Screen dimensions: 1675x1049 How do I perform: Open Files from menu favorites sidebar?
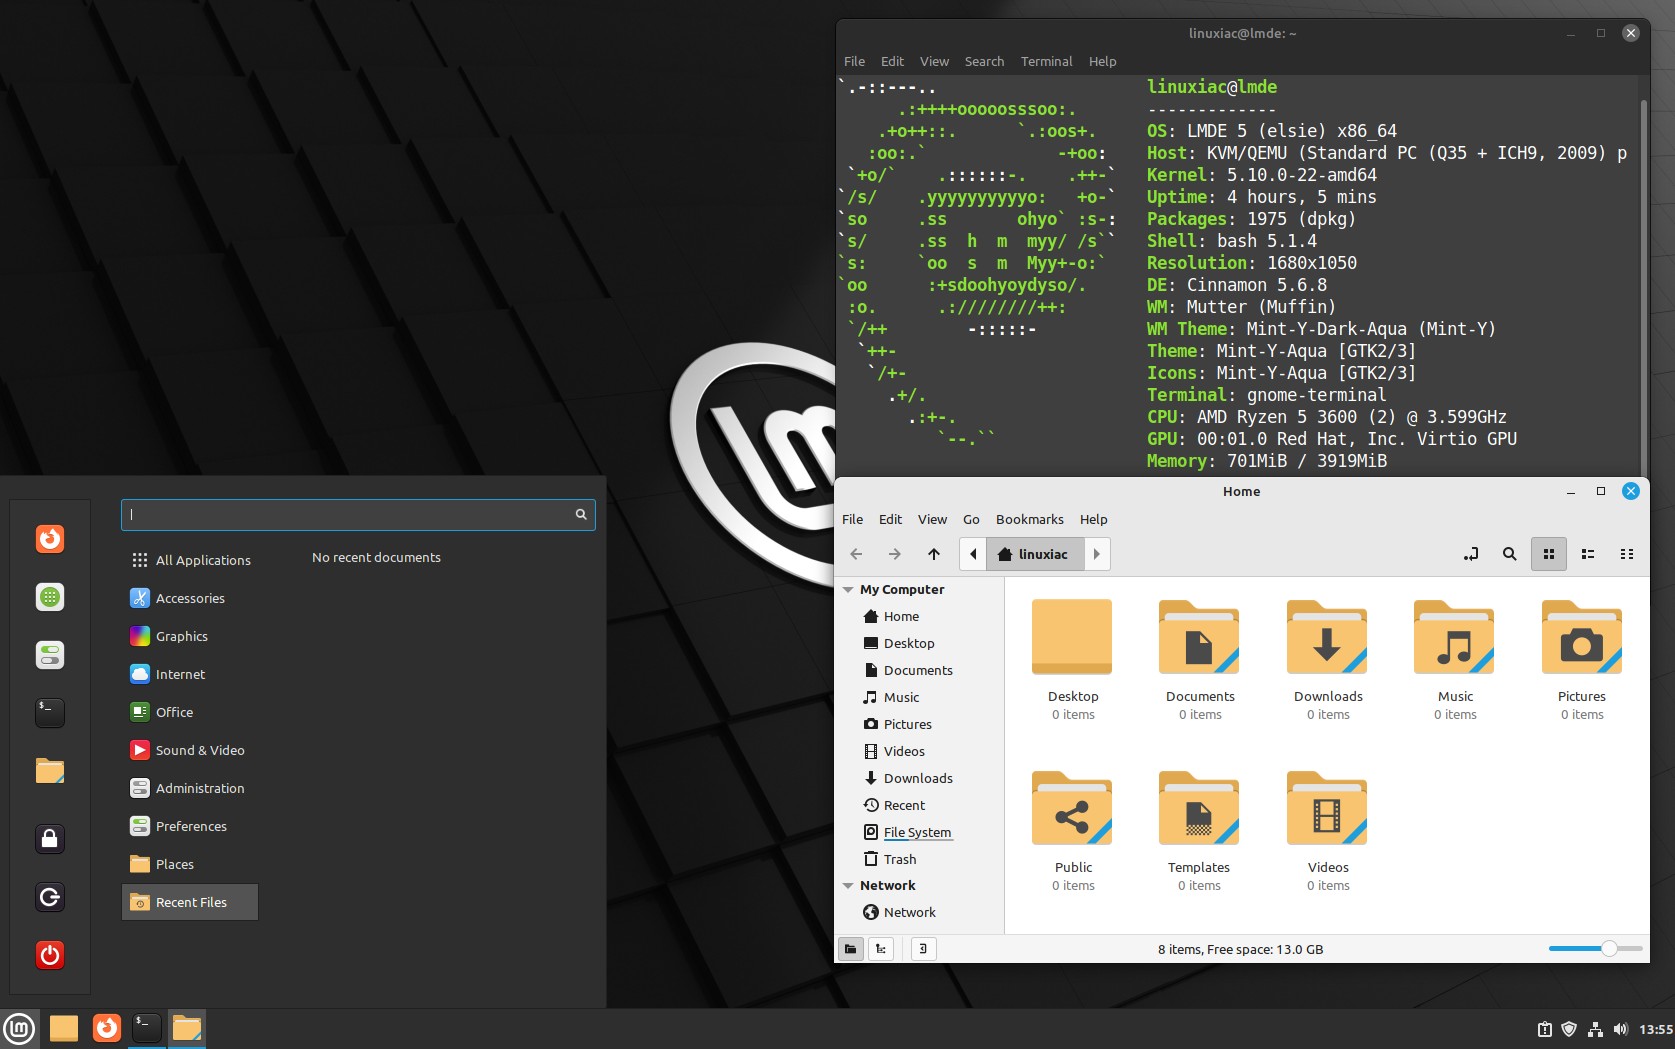[50, 771]
